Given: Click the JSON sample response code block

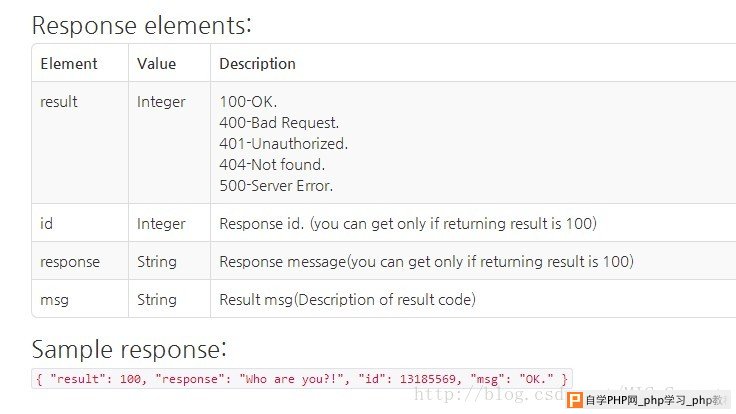Looking at the screenshot, I should pos(302,379).
